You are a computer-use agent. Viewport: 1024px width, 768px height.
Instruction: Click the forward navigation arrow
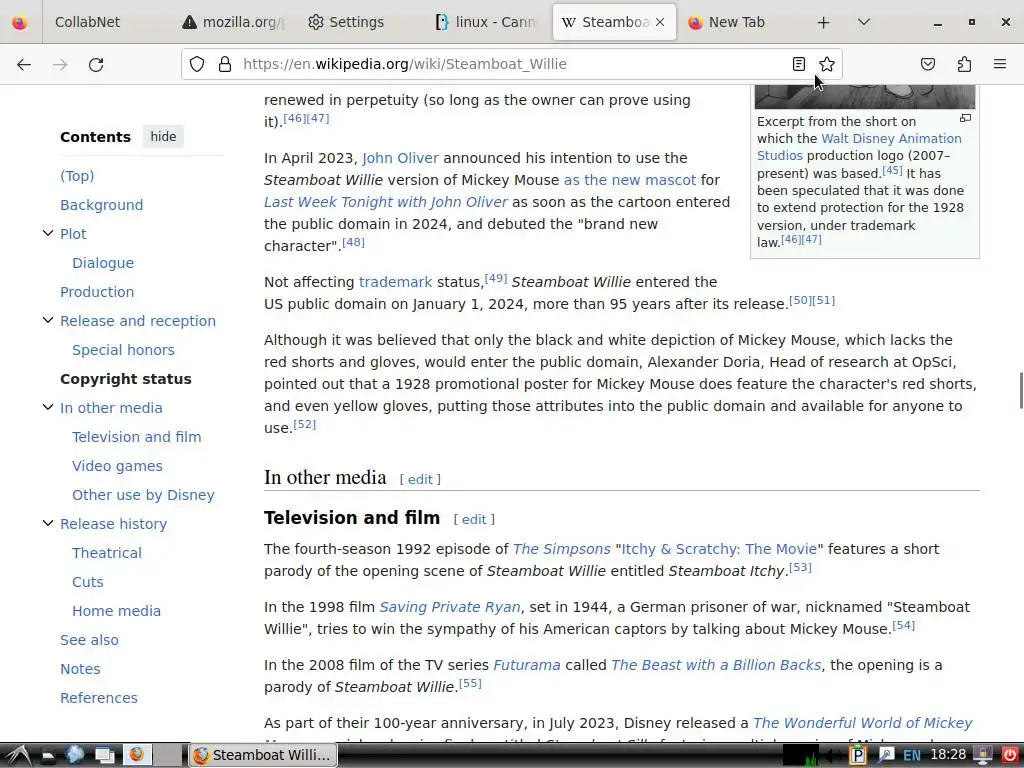pos(60,64)
